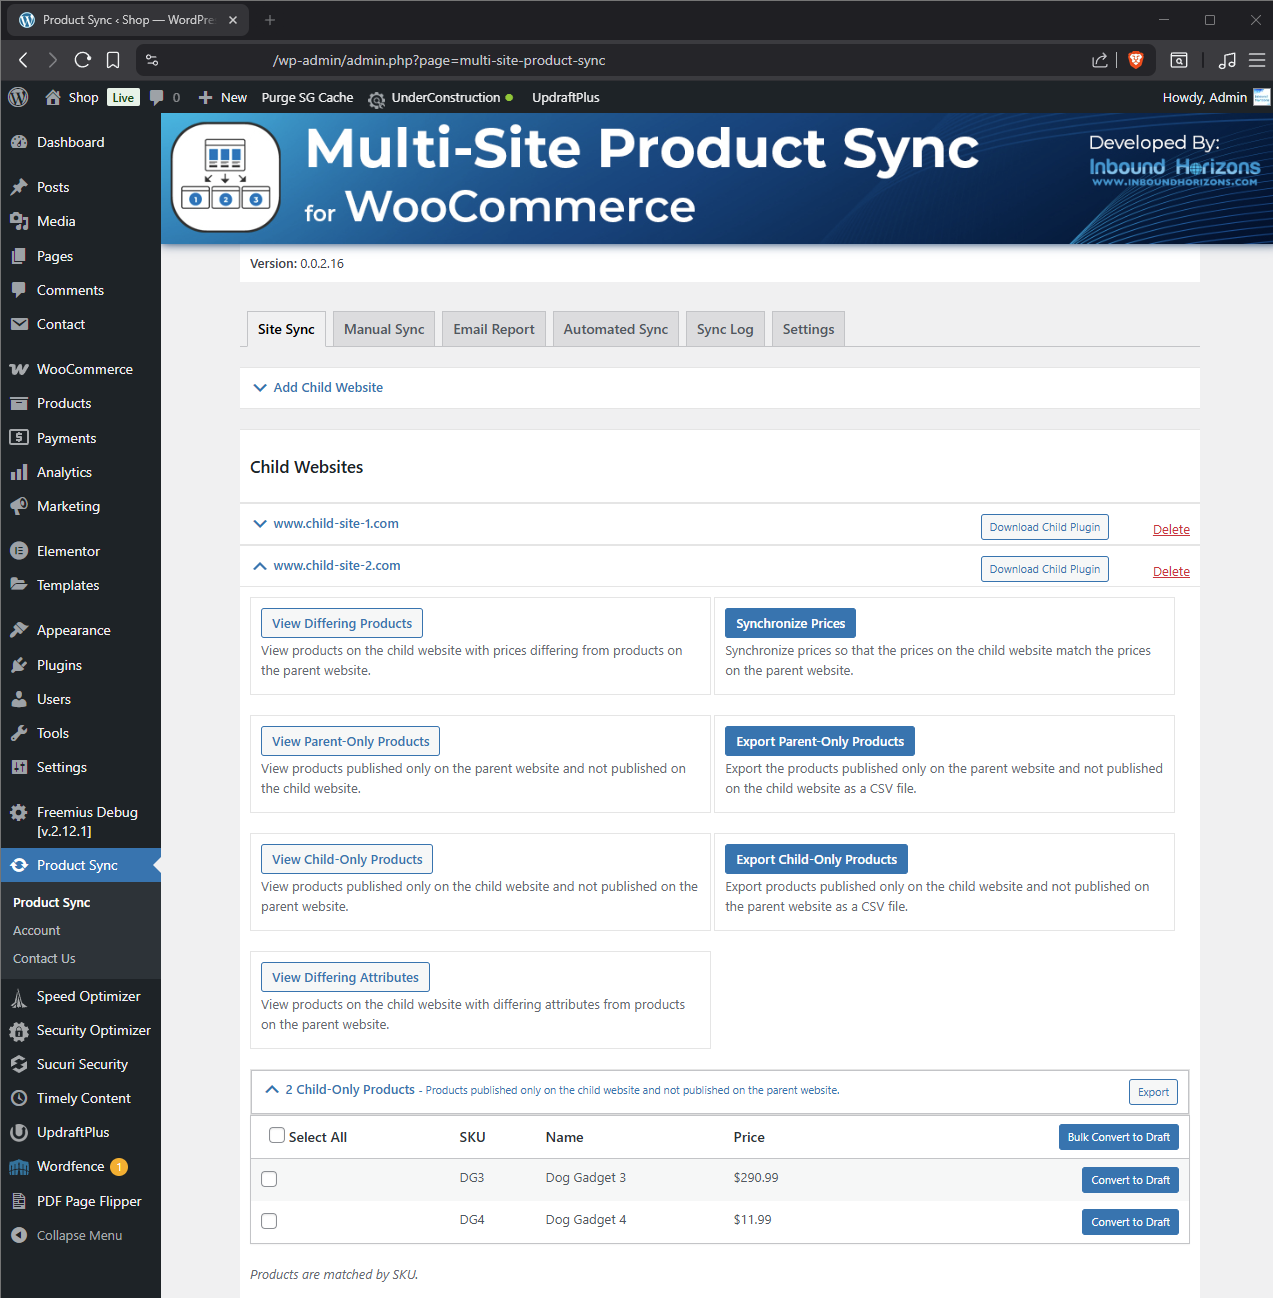Expand the www.child-site-1.com row

coord(336,524)
